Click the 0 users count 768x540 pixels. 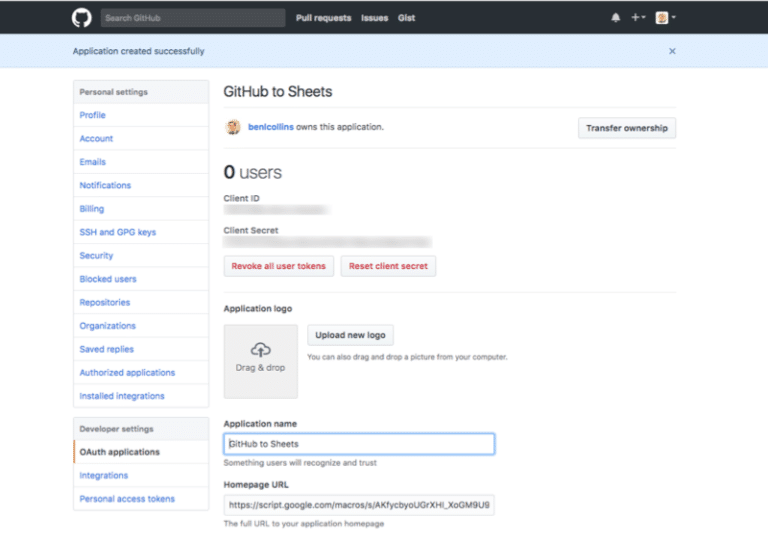[x=253, y=172]
